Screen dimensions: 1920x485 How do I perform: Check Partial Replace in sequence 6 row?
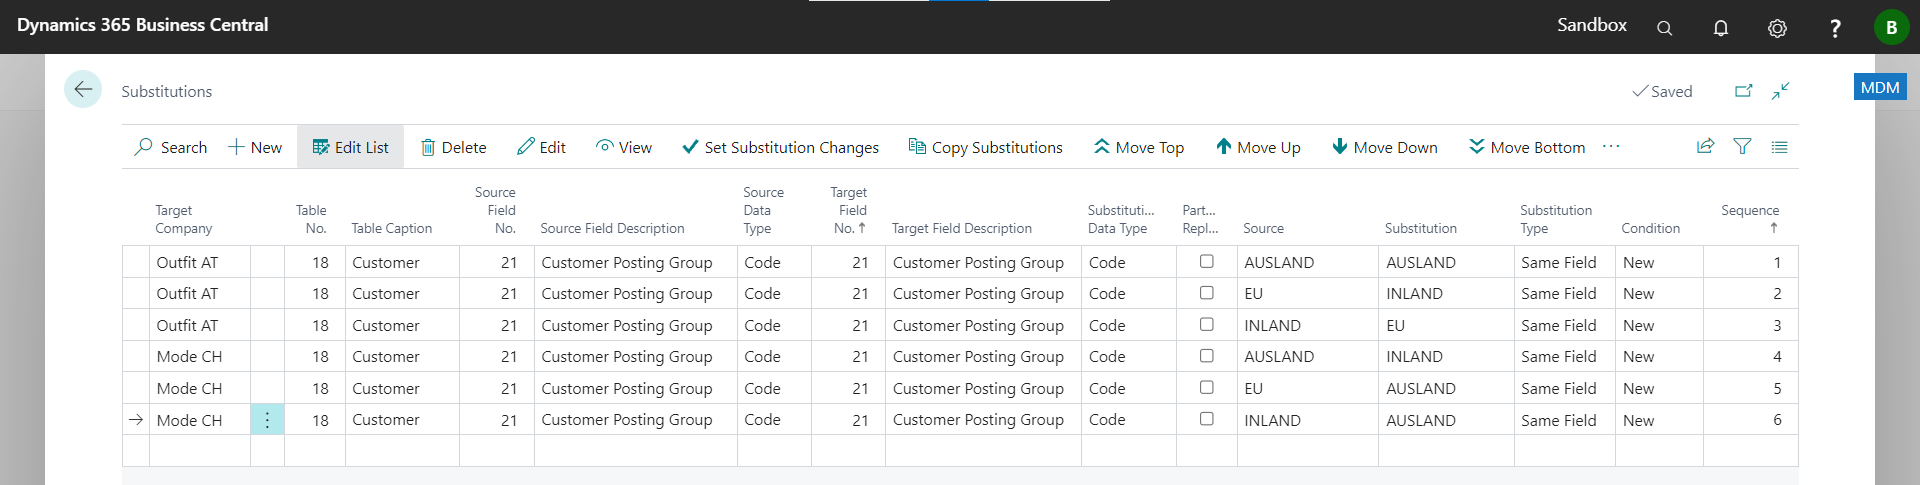1207,419
